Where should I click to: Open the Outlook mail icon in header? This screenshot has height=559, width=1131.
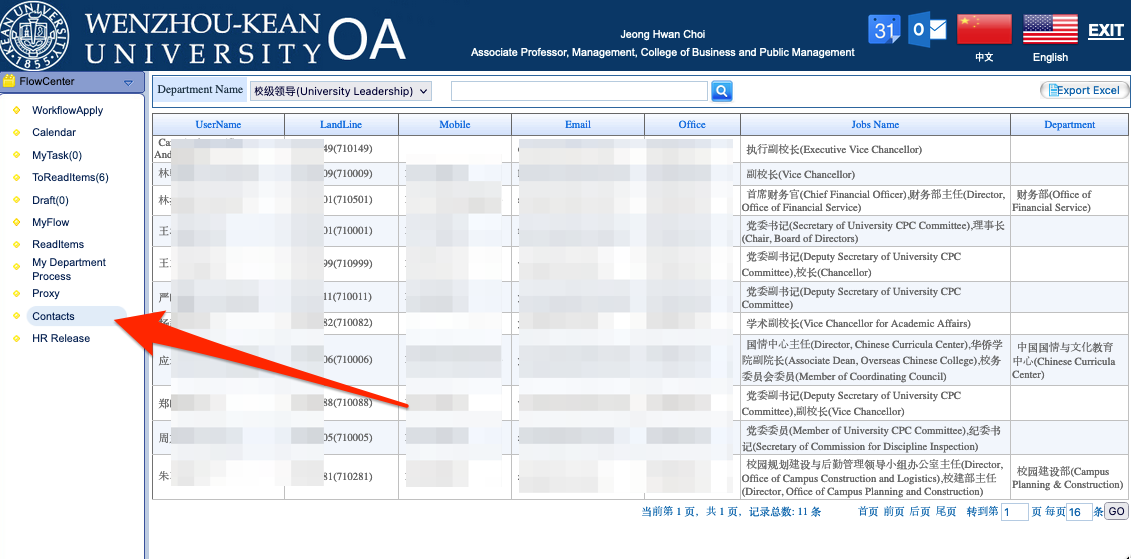point(928,30)
